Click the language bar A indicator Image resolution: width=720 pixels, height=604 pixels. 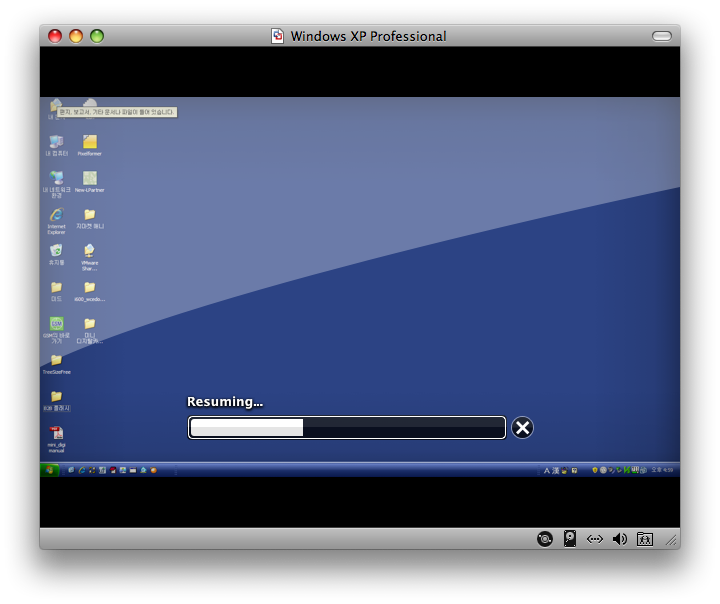coord(546,470)
